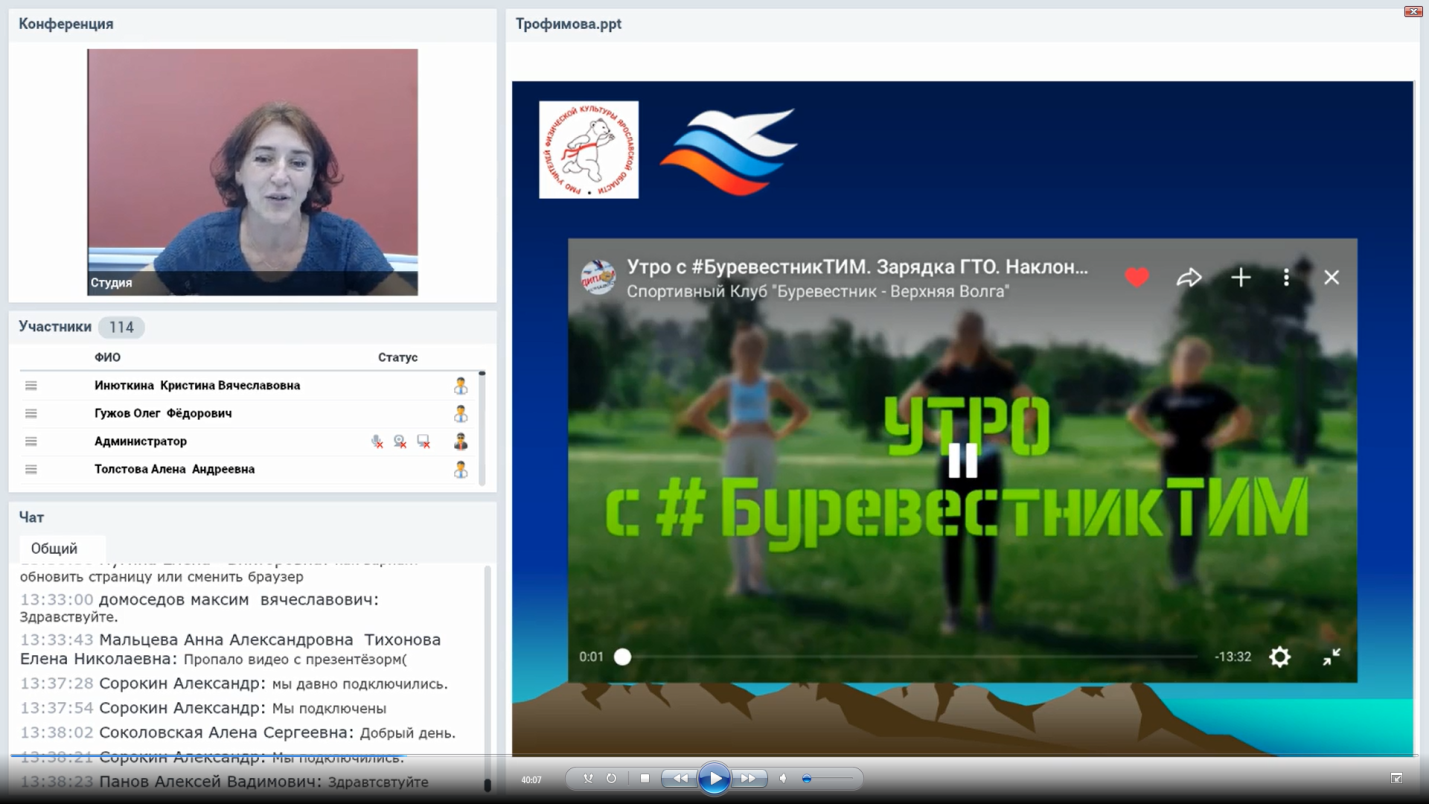The width and height of the screenshot is (1429, 804).
Task: Click the participants list scrollbar
Action: 482,428
